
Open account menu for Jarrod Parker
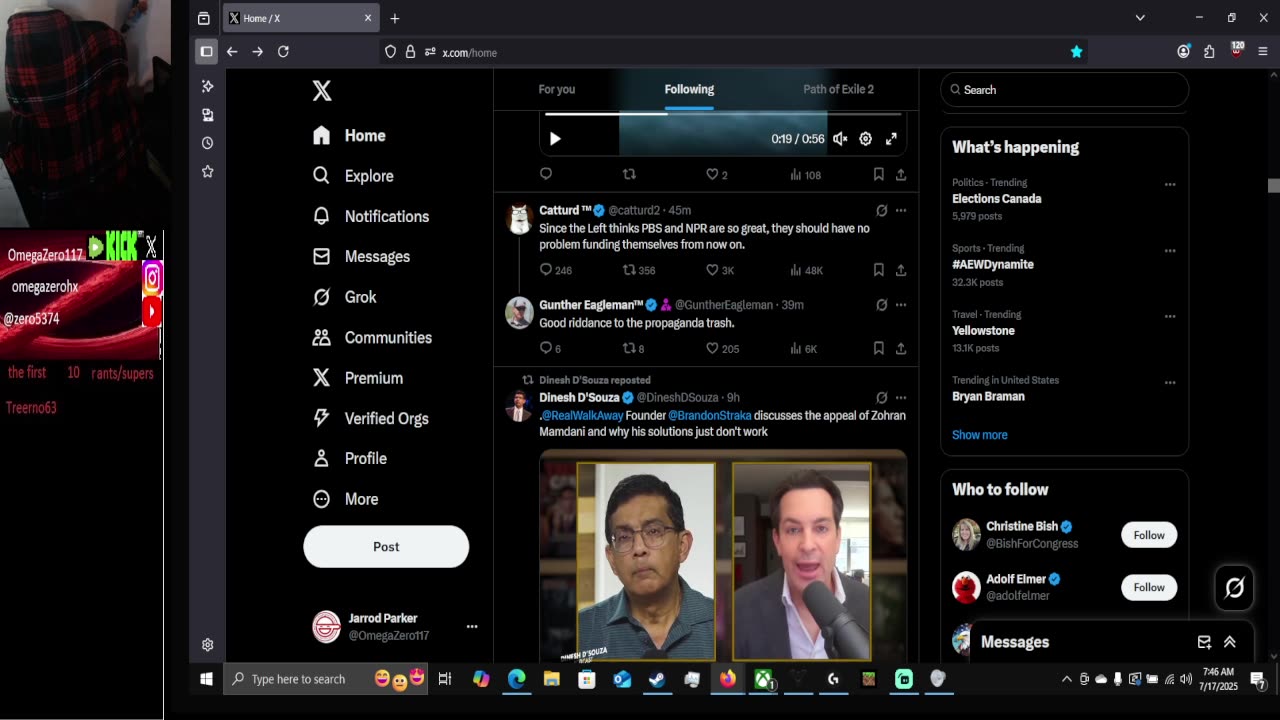click(471, 627)
